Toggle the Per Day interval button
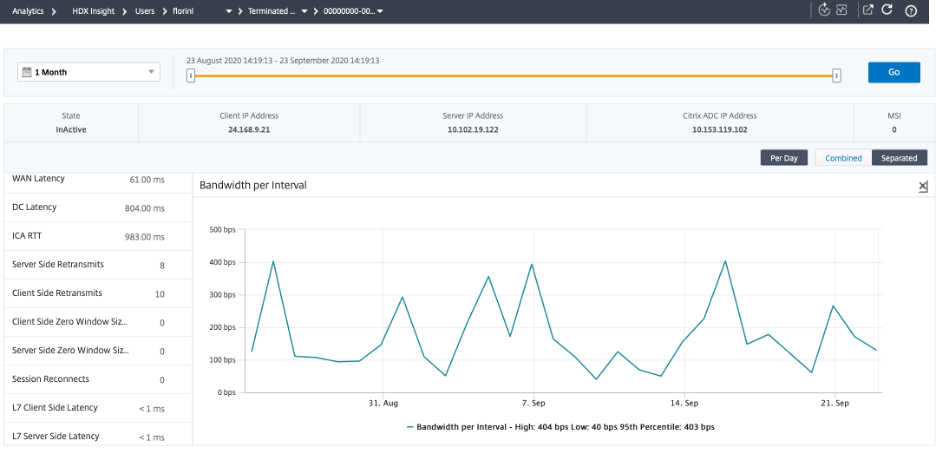Screen dimensions: 936x454 click(784, 158)
